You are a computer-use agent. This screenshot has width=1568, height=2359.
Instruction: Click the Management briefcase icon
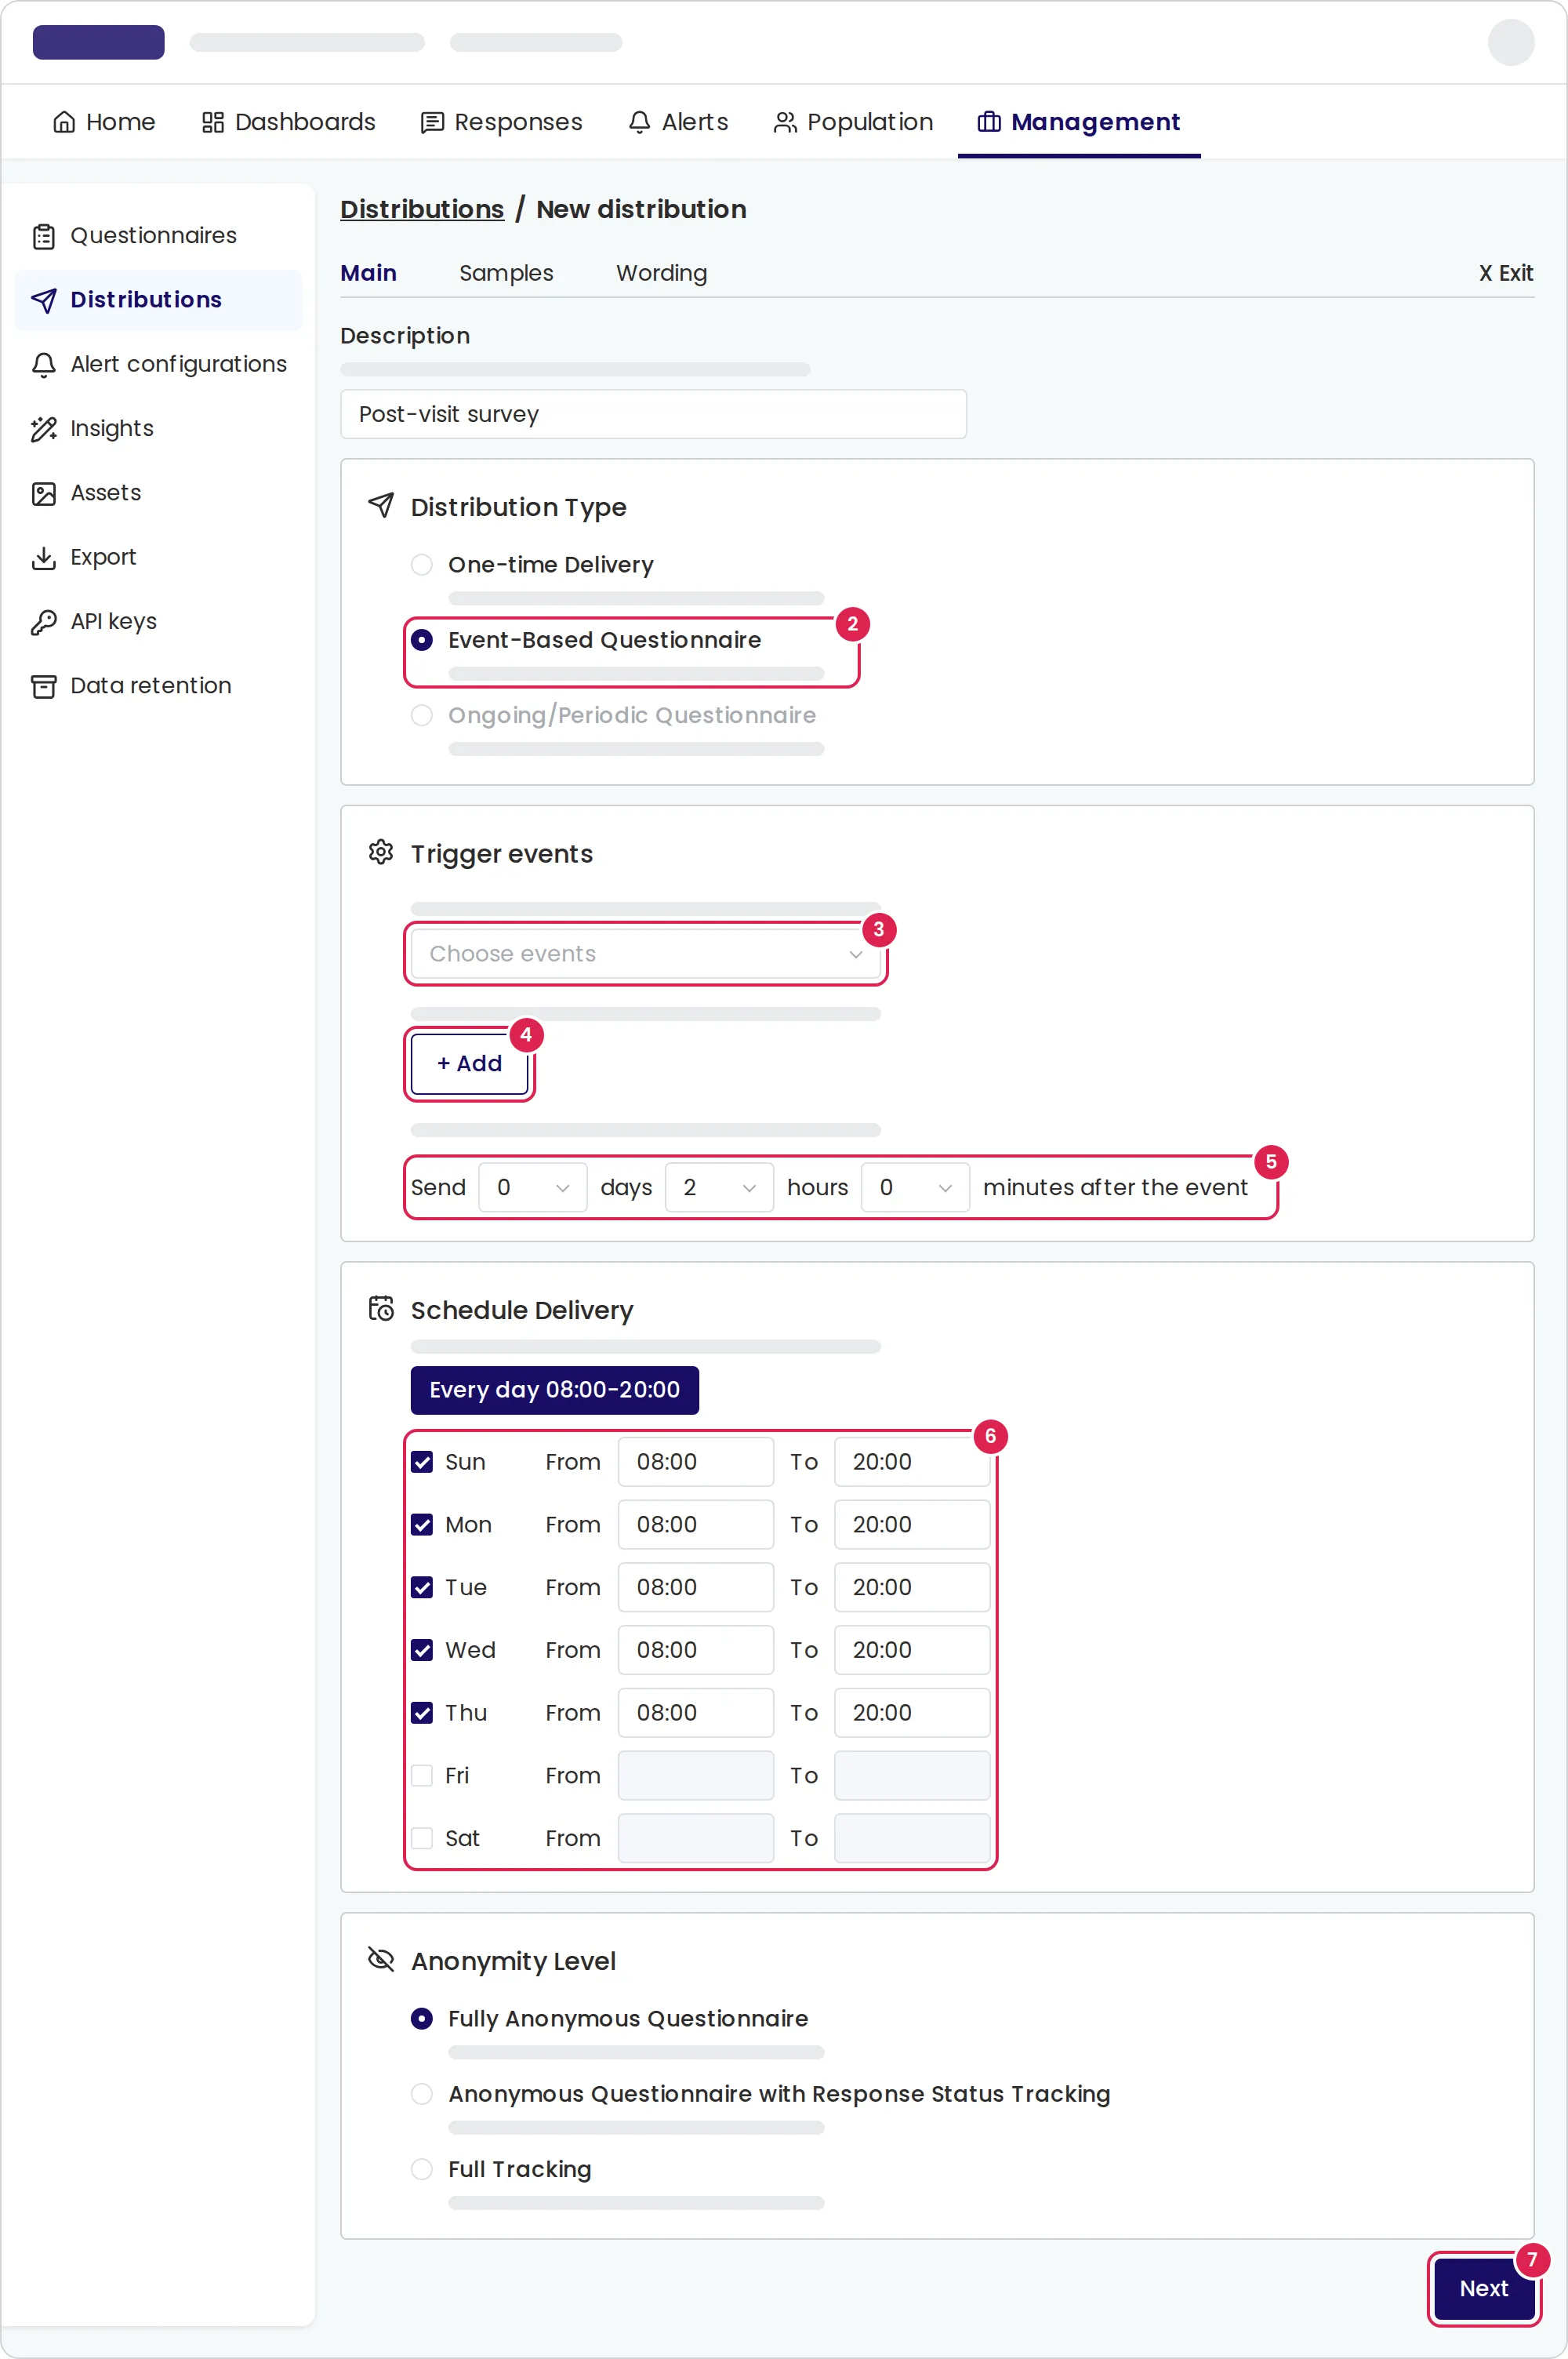click(x=989, y=122)
